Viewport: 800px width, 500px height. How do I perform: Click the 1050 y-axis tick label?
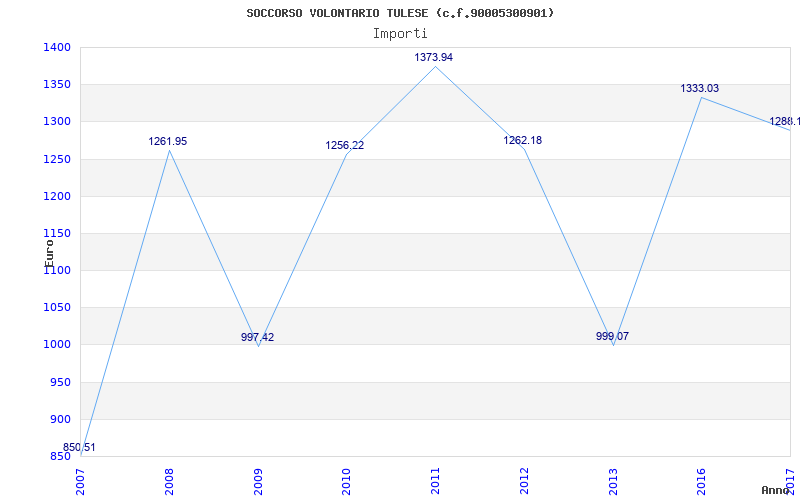pos(57,308)
